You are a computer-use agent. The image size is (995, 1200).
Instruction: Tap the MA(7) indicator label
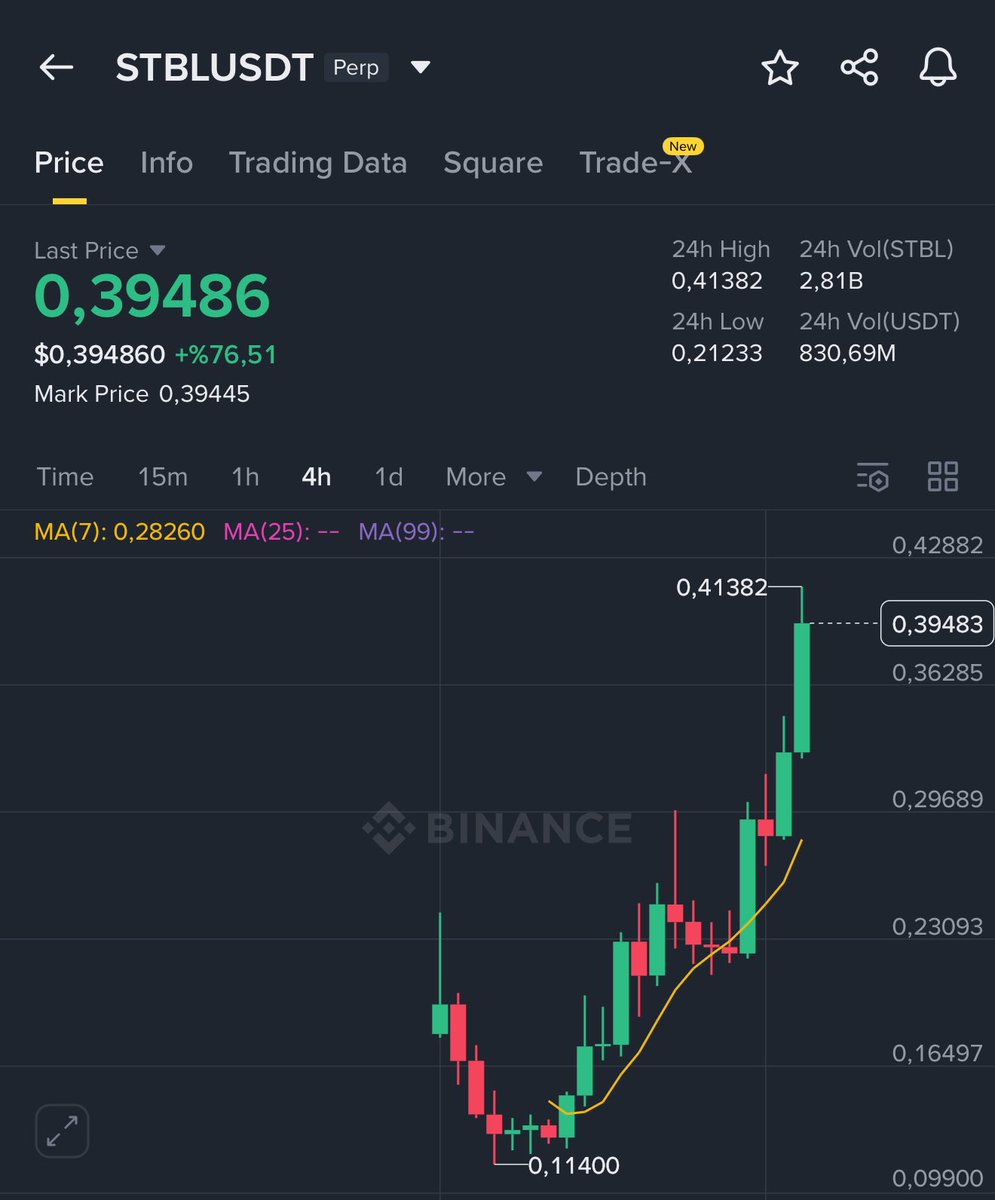[x=119, y=531]
